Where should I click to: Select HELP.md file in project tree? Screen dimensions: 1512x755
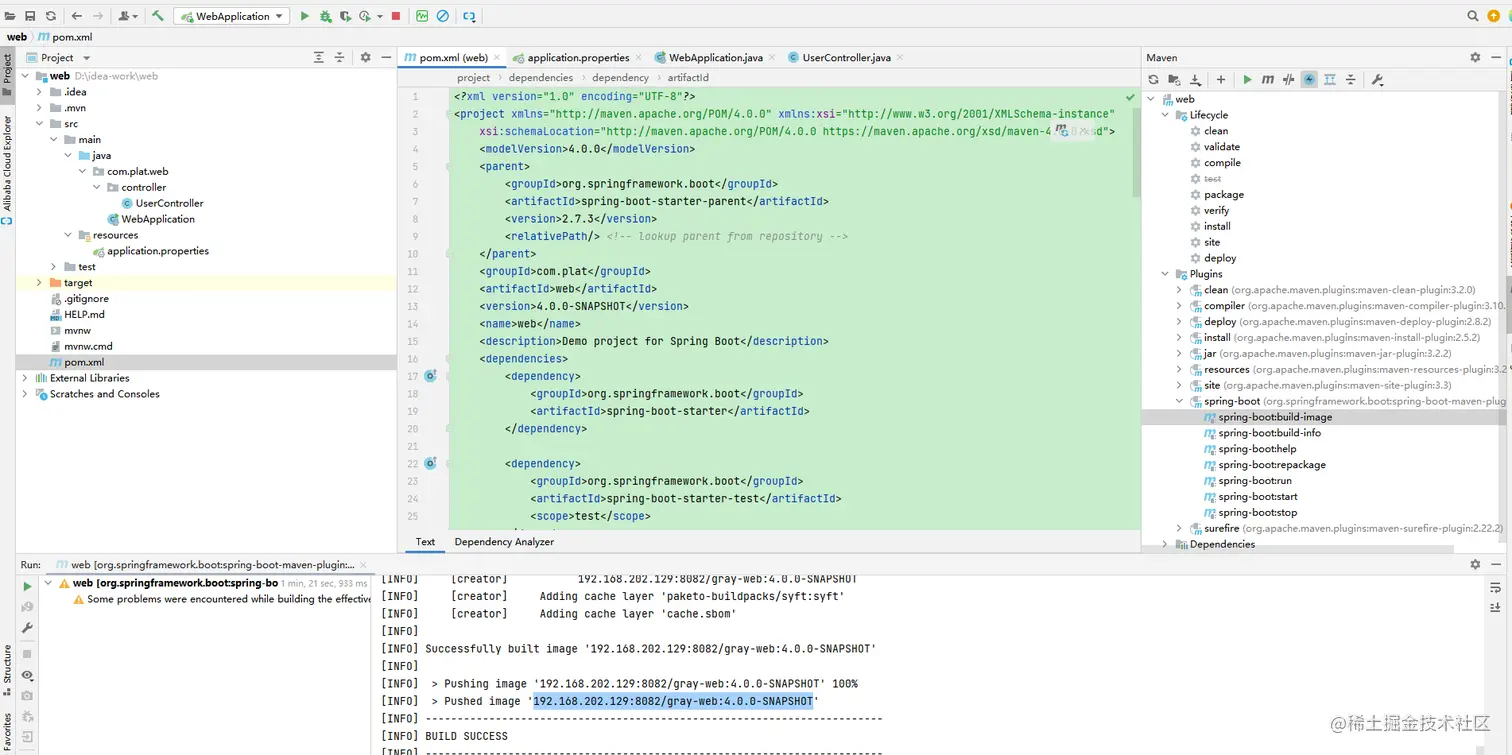[x=84, y=314]
